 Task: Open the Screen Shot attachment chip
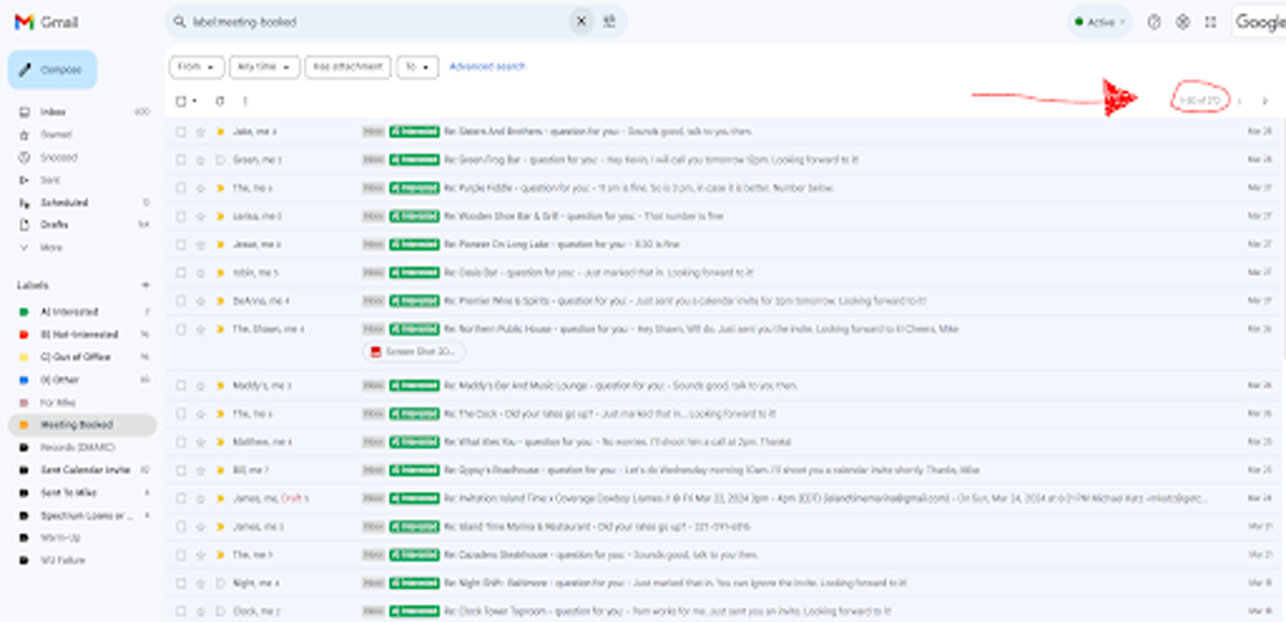pos(414,351)
